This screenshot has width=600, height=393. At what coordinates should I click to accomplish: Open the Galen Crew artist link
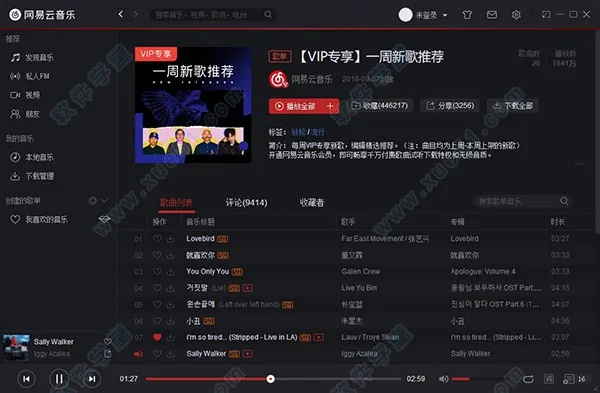pyautogui.click(x=360, y=272)
